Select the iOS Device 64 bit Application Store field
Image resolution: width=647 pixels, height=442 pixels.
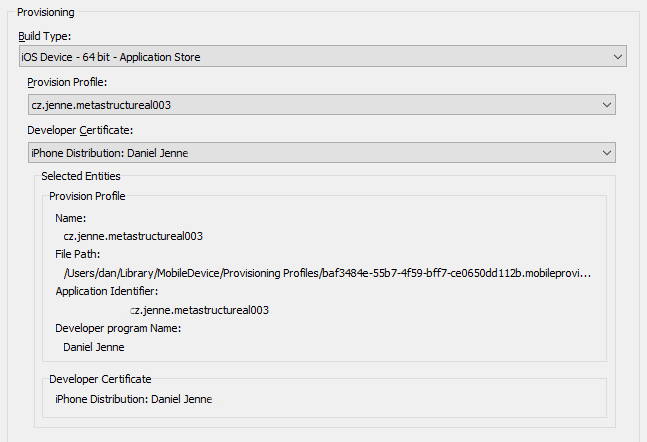(323, 57)
